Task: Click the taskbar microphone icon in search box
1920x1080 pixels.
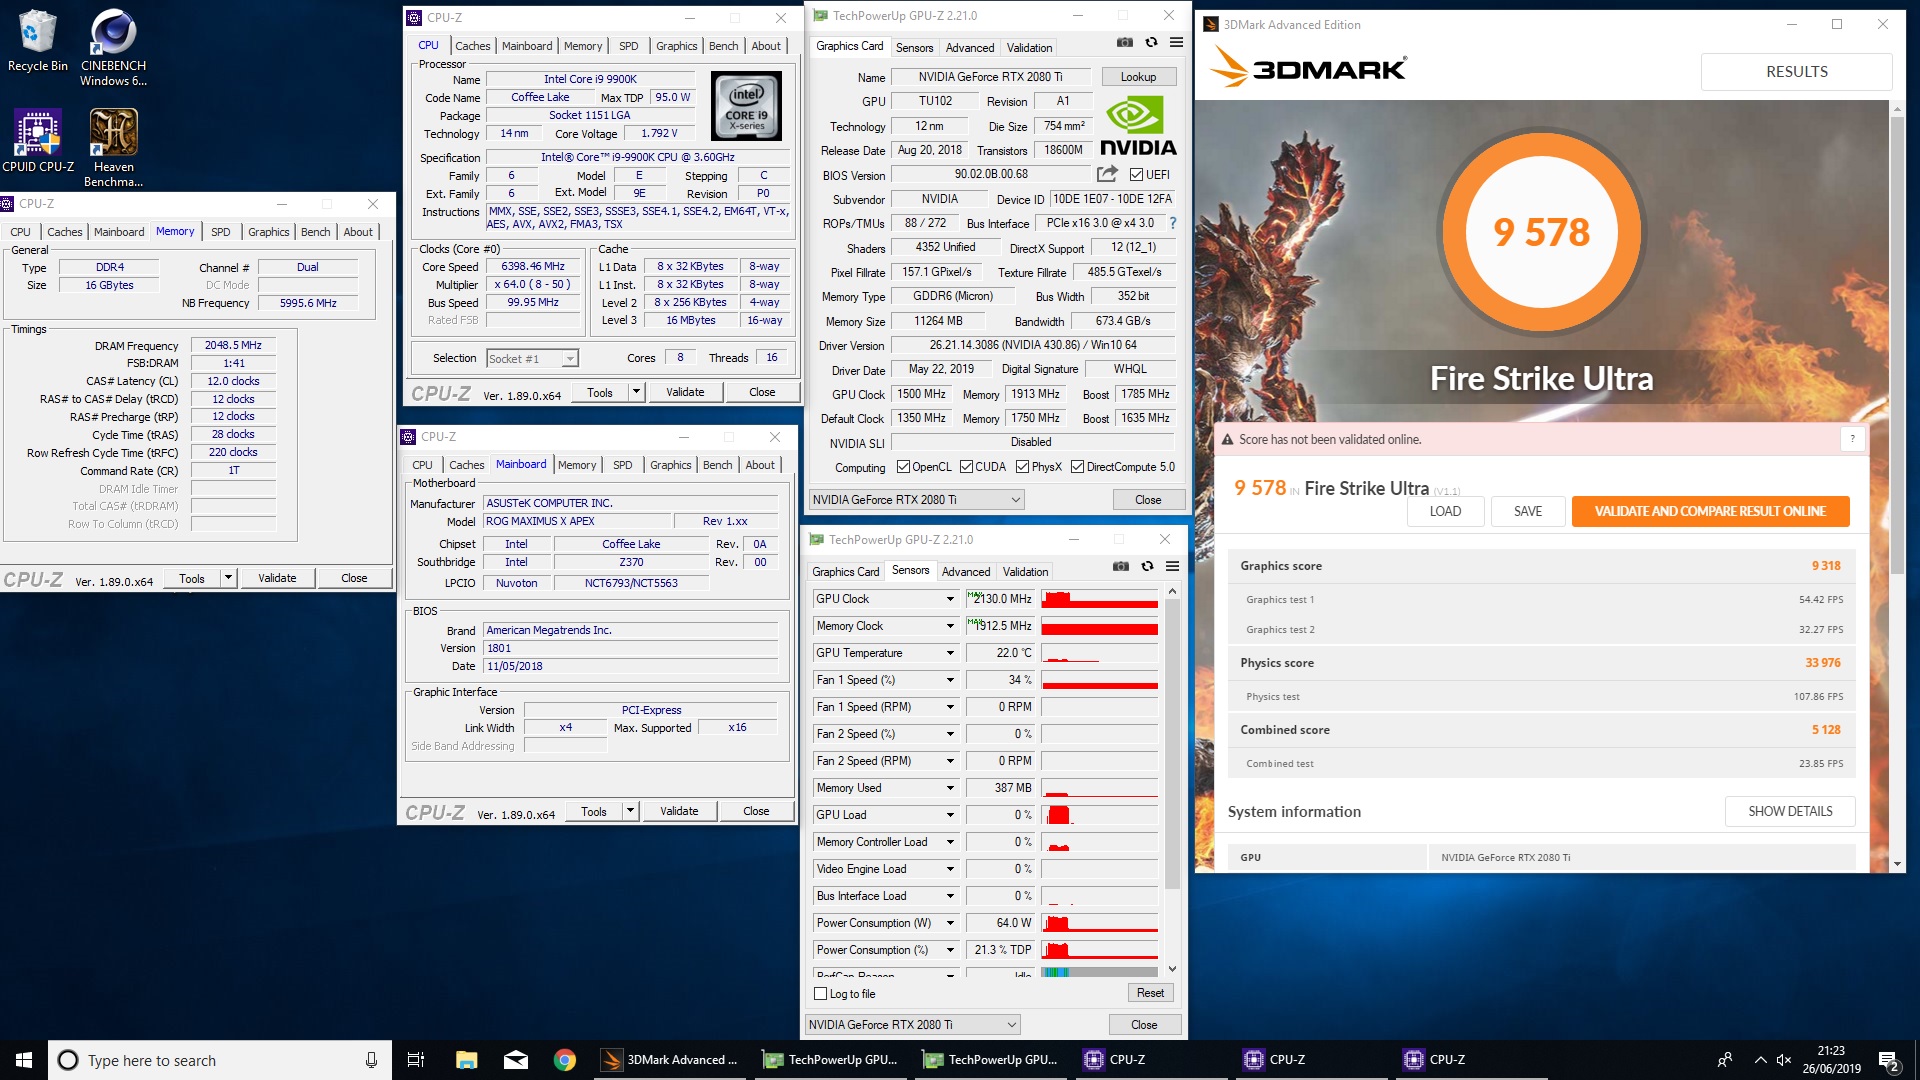Action: 371,1060
